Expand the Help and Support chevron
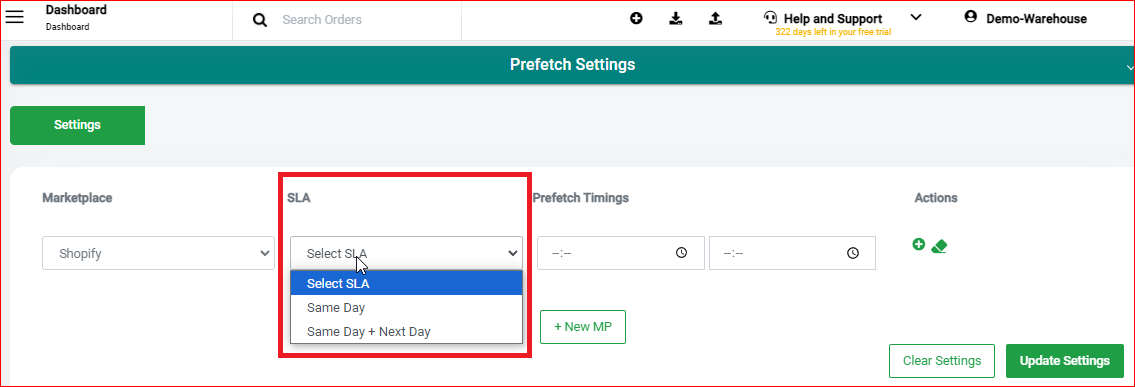The image size is (1135, 387). [x=916, y=17]
